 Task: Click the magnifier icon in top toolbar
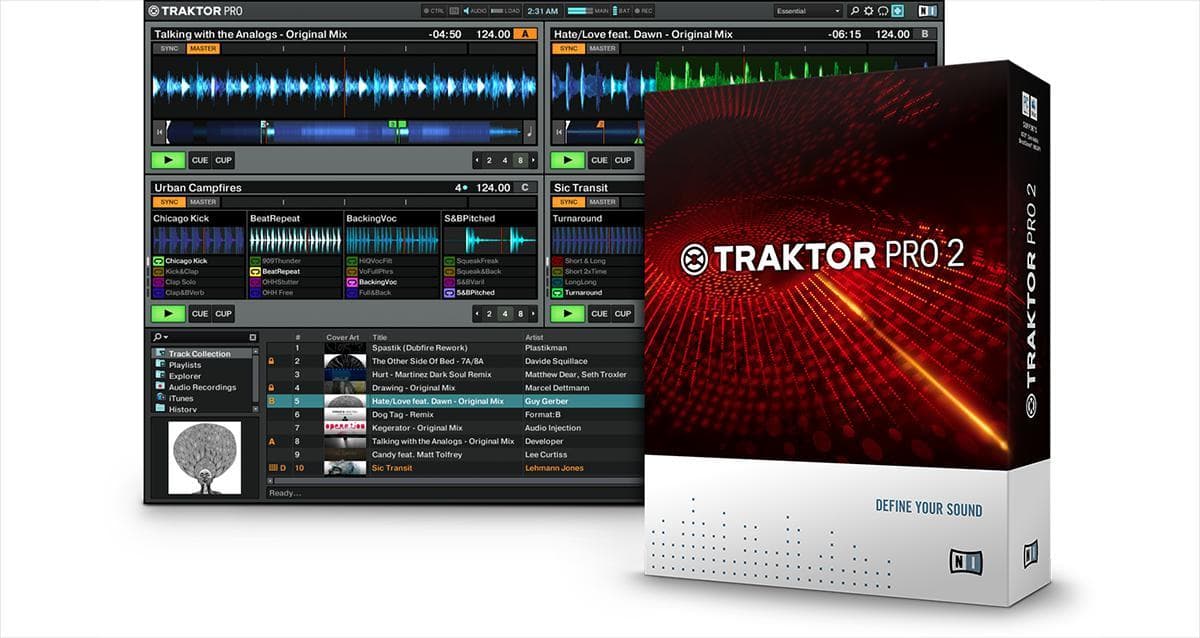pyautogui.click(x=855, y=11)
